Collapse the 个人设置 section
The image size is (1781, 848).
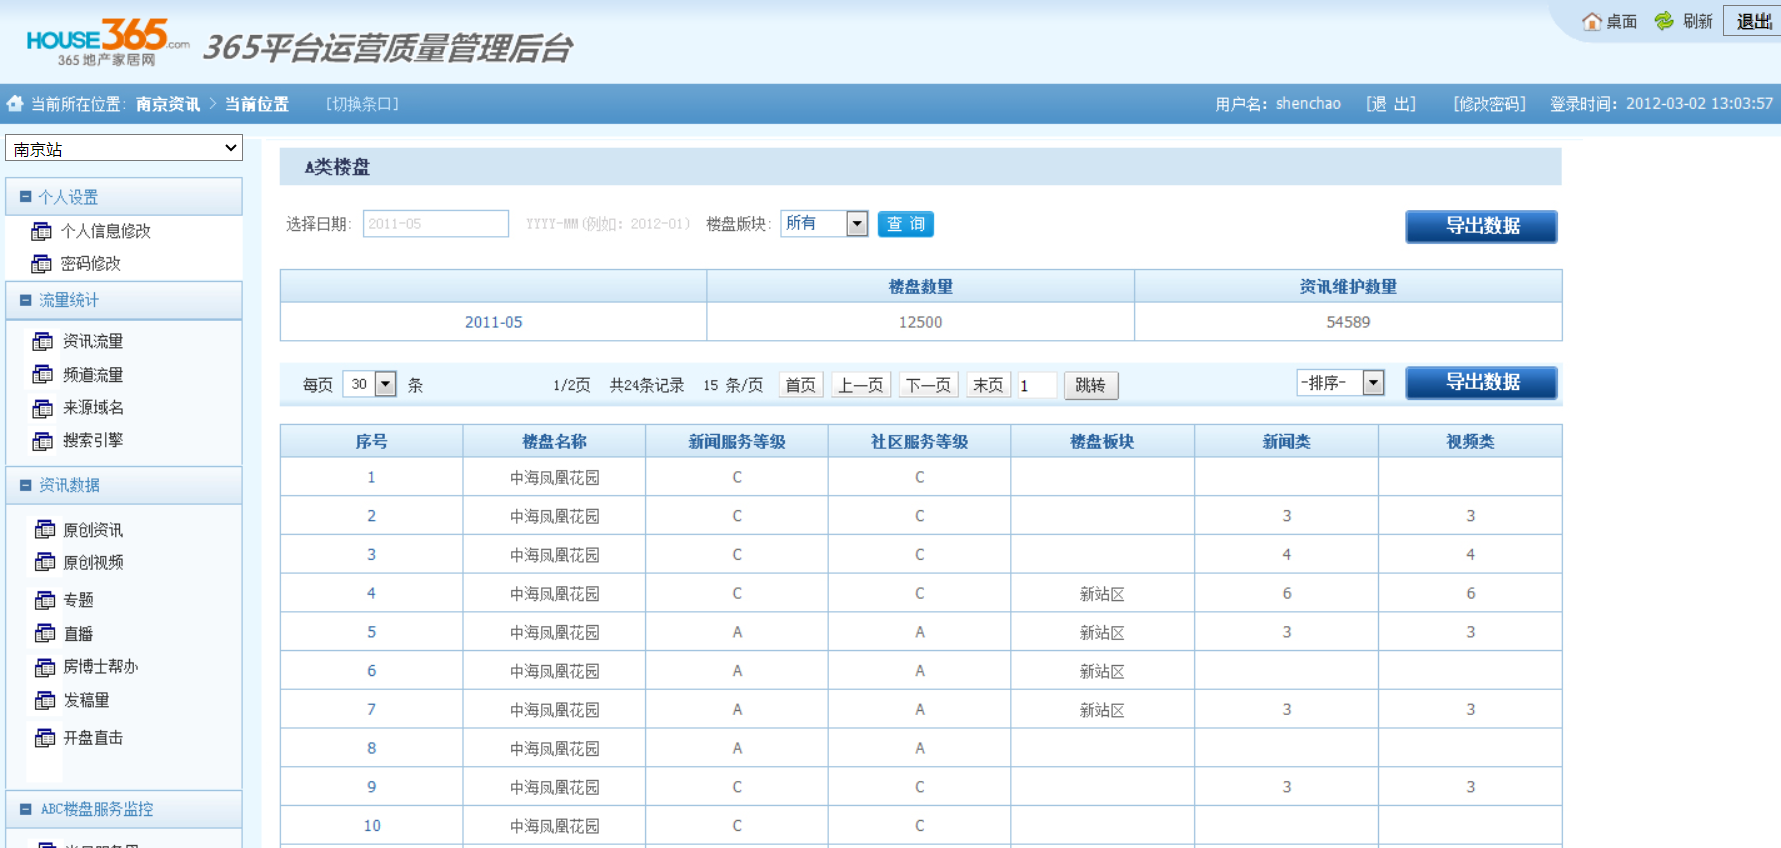click(x=26, y=197)
